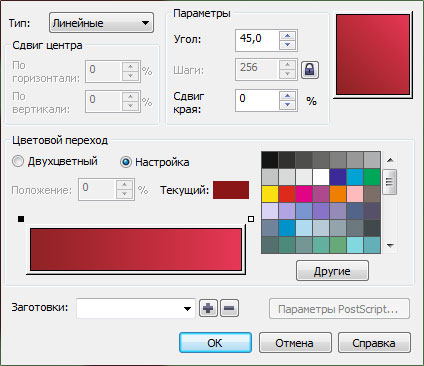424x366 pixels.
Task: Click the Шаги down arrow
Action: [287, 74]
